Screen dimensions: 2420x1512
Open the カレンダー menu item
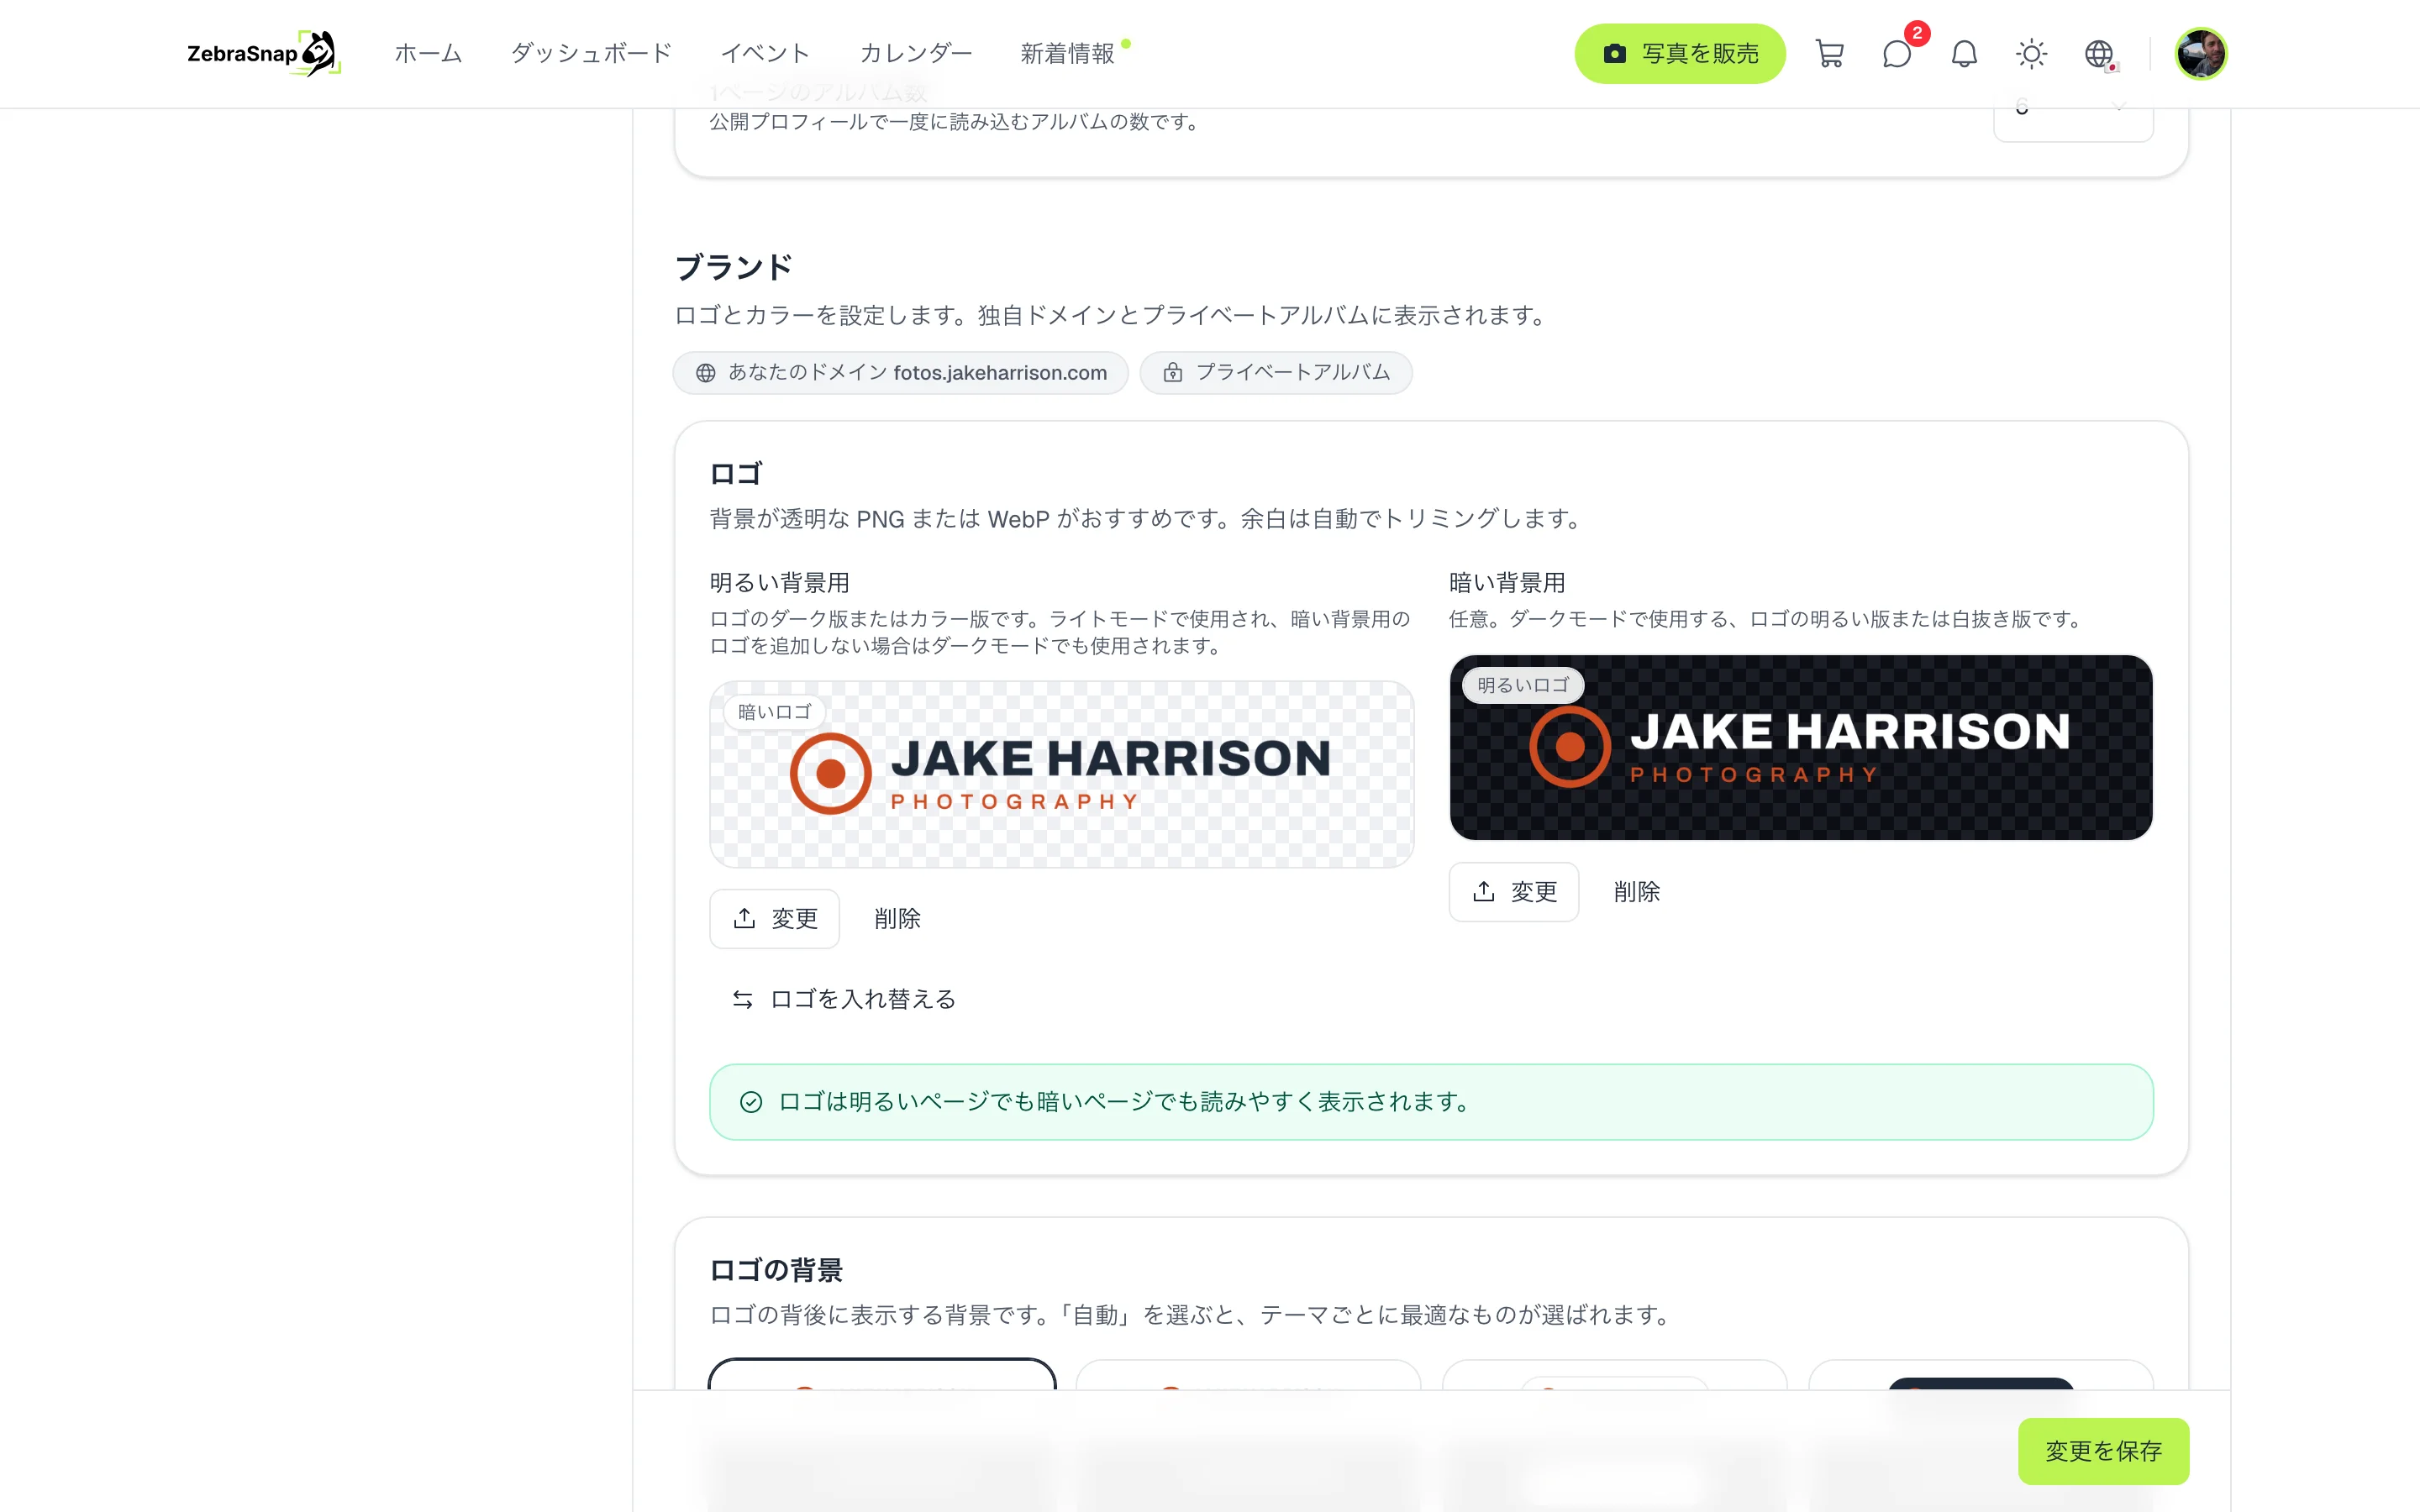point(916,53)
